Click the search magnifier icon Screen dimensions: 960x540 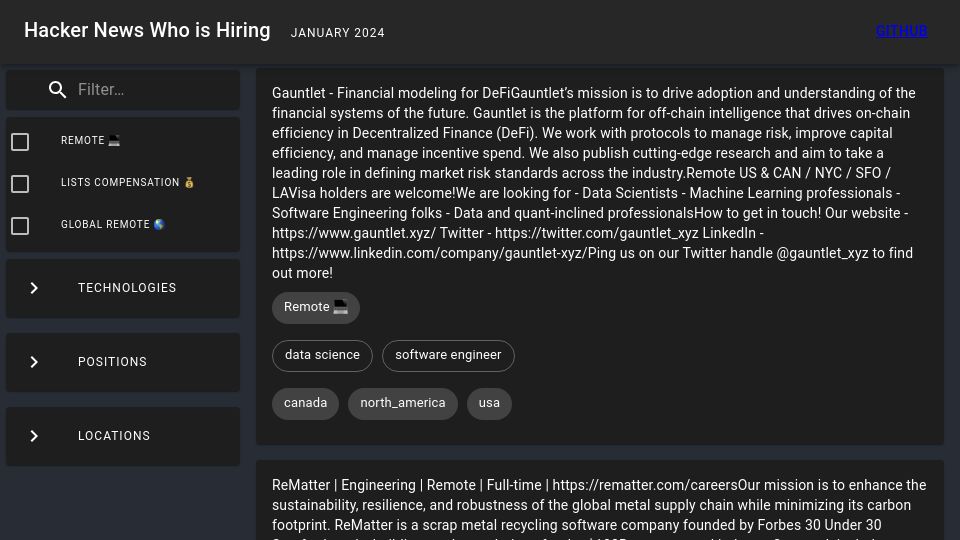click(x=58, y=90)
